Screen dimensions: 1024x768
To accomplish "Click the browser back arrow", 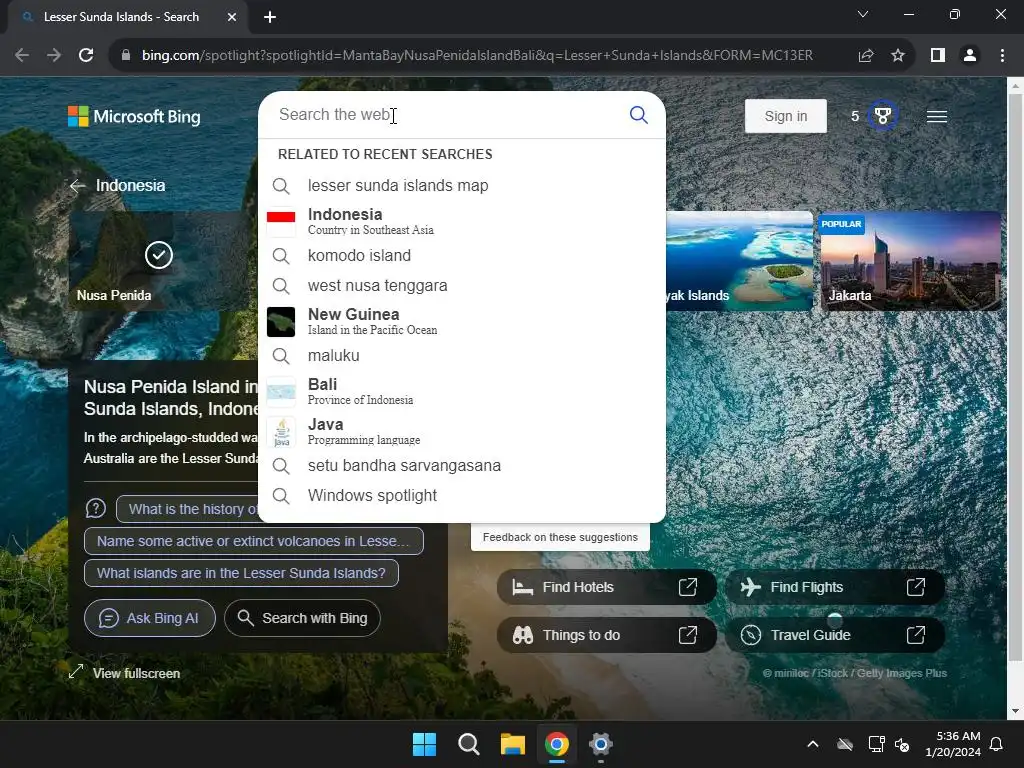I will pyautogui.click(x=22, y=55).
